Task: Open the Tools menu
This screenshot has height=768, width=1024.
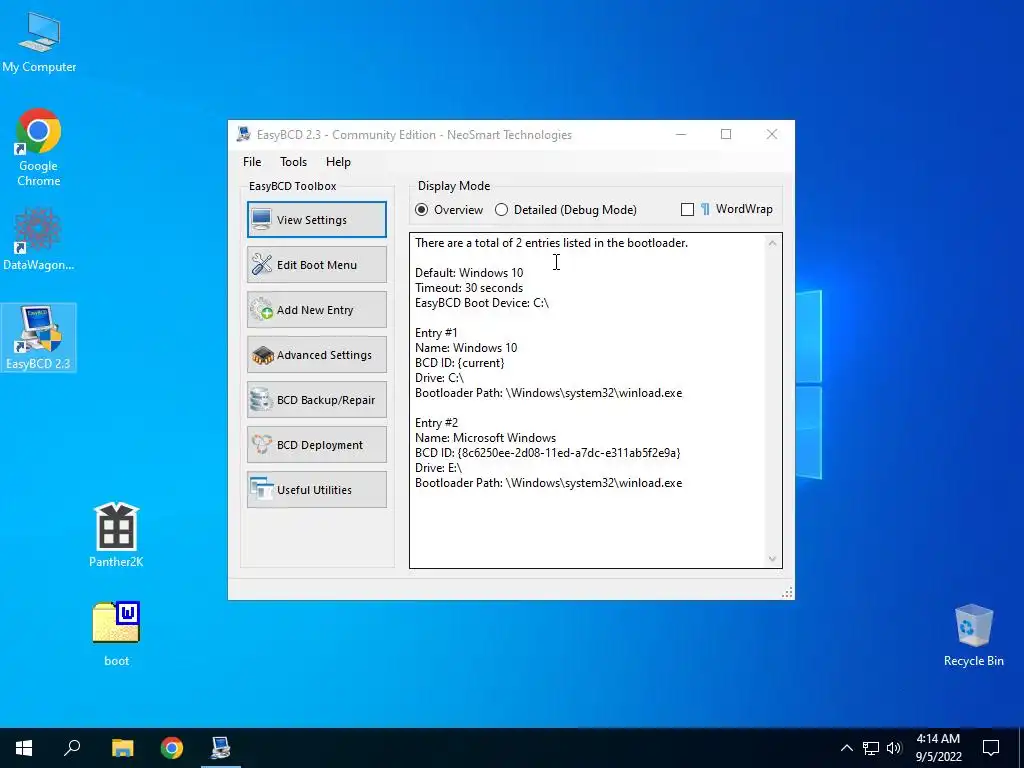Action: tap(293, 162)
